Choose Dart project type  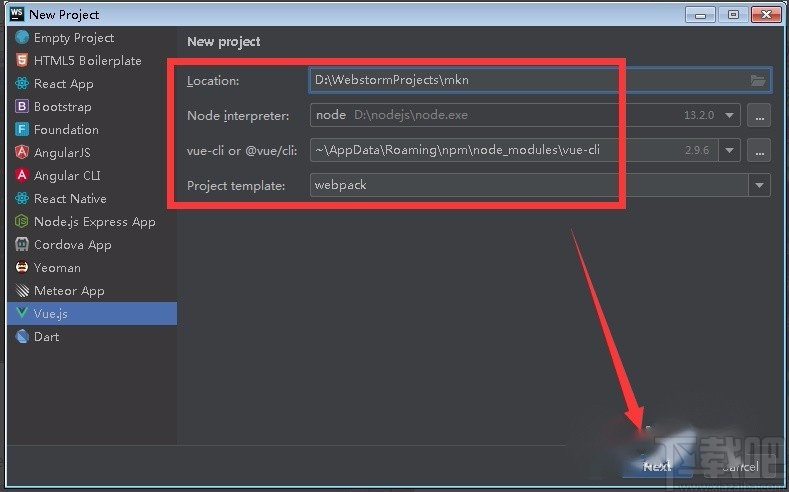click(92, 337)
